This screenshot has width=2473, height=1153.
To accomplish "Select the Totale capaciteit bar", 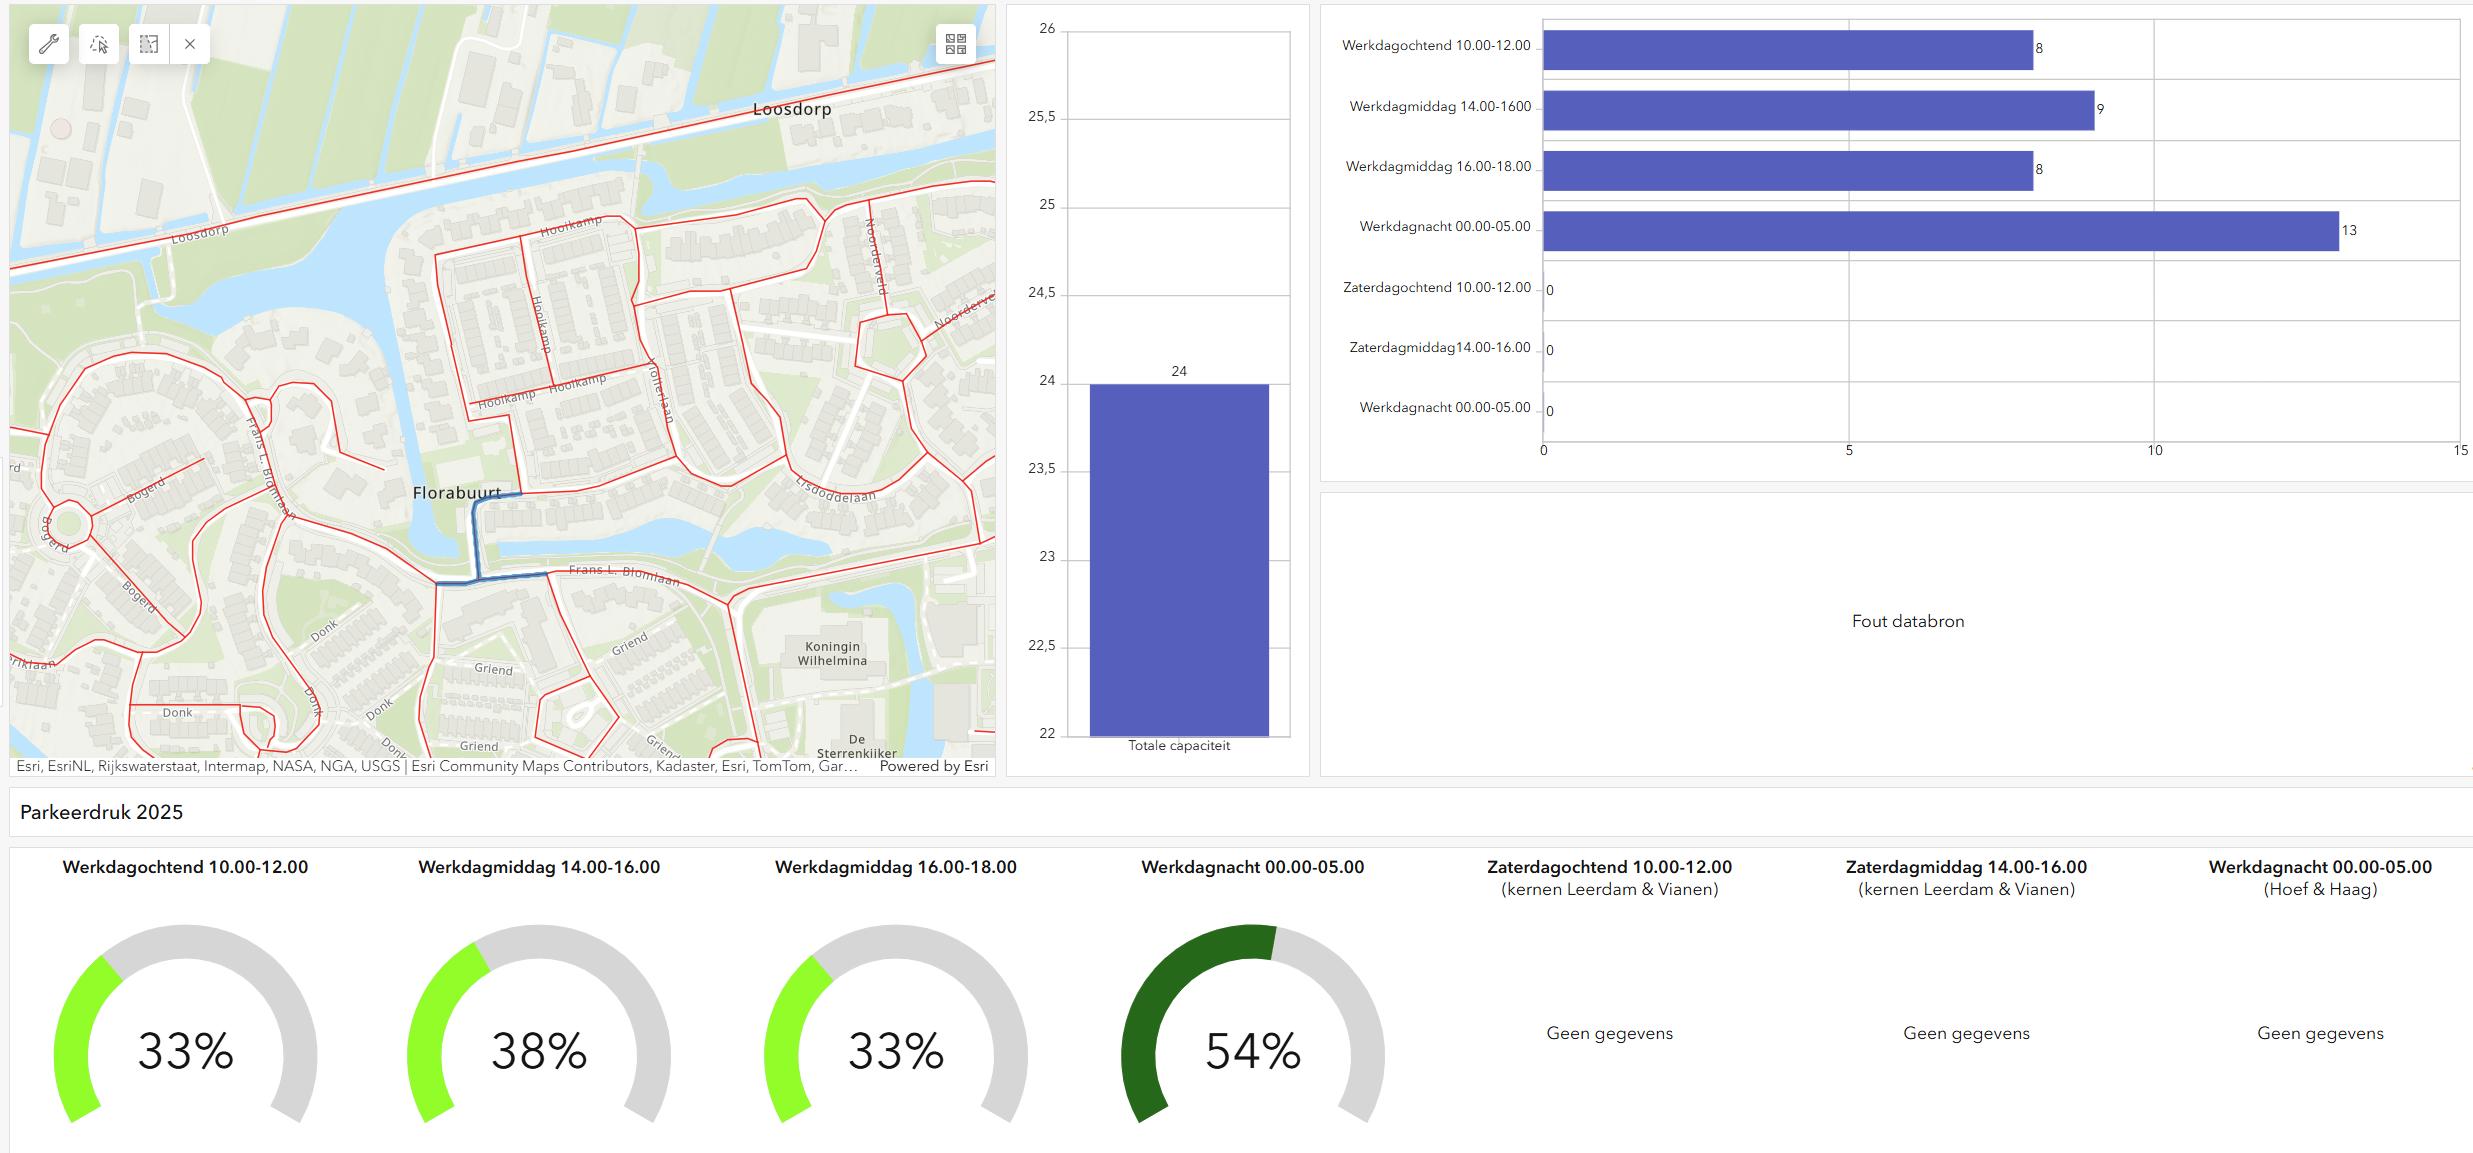I will point(1179,560).
